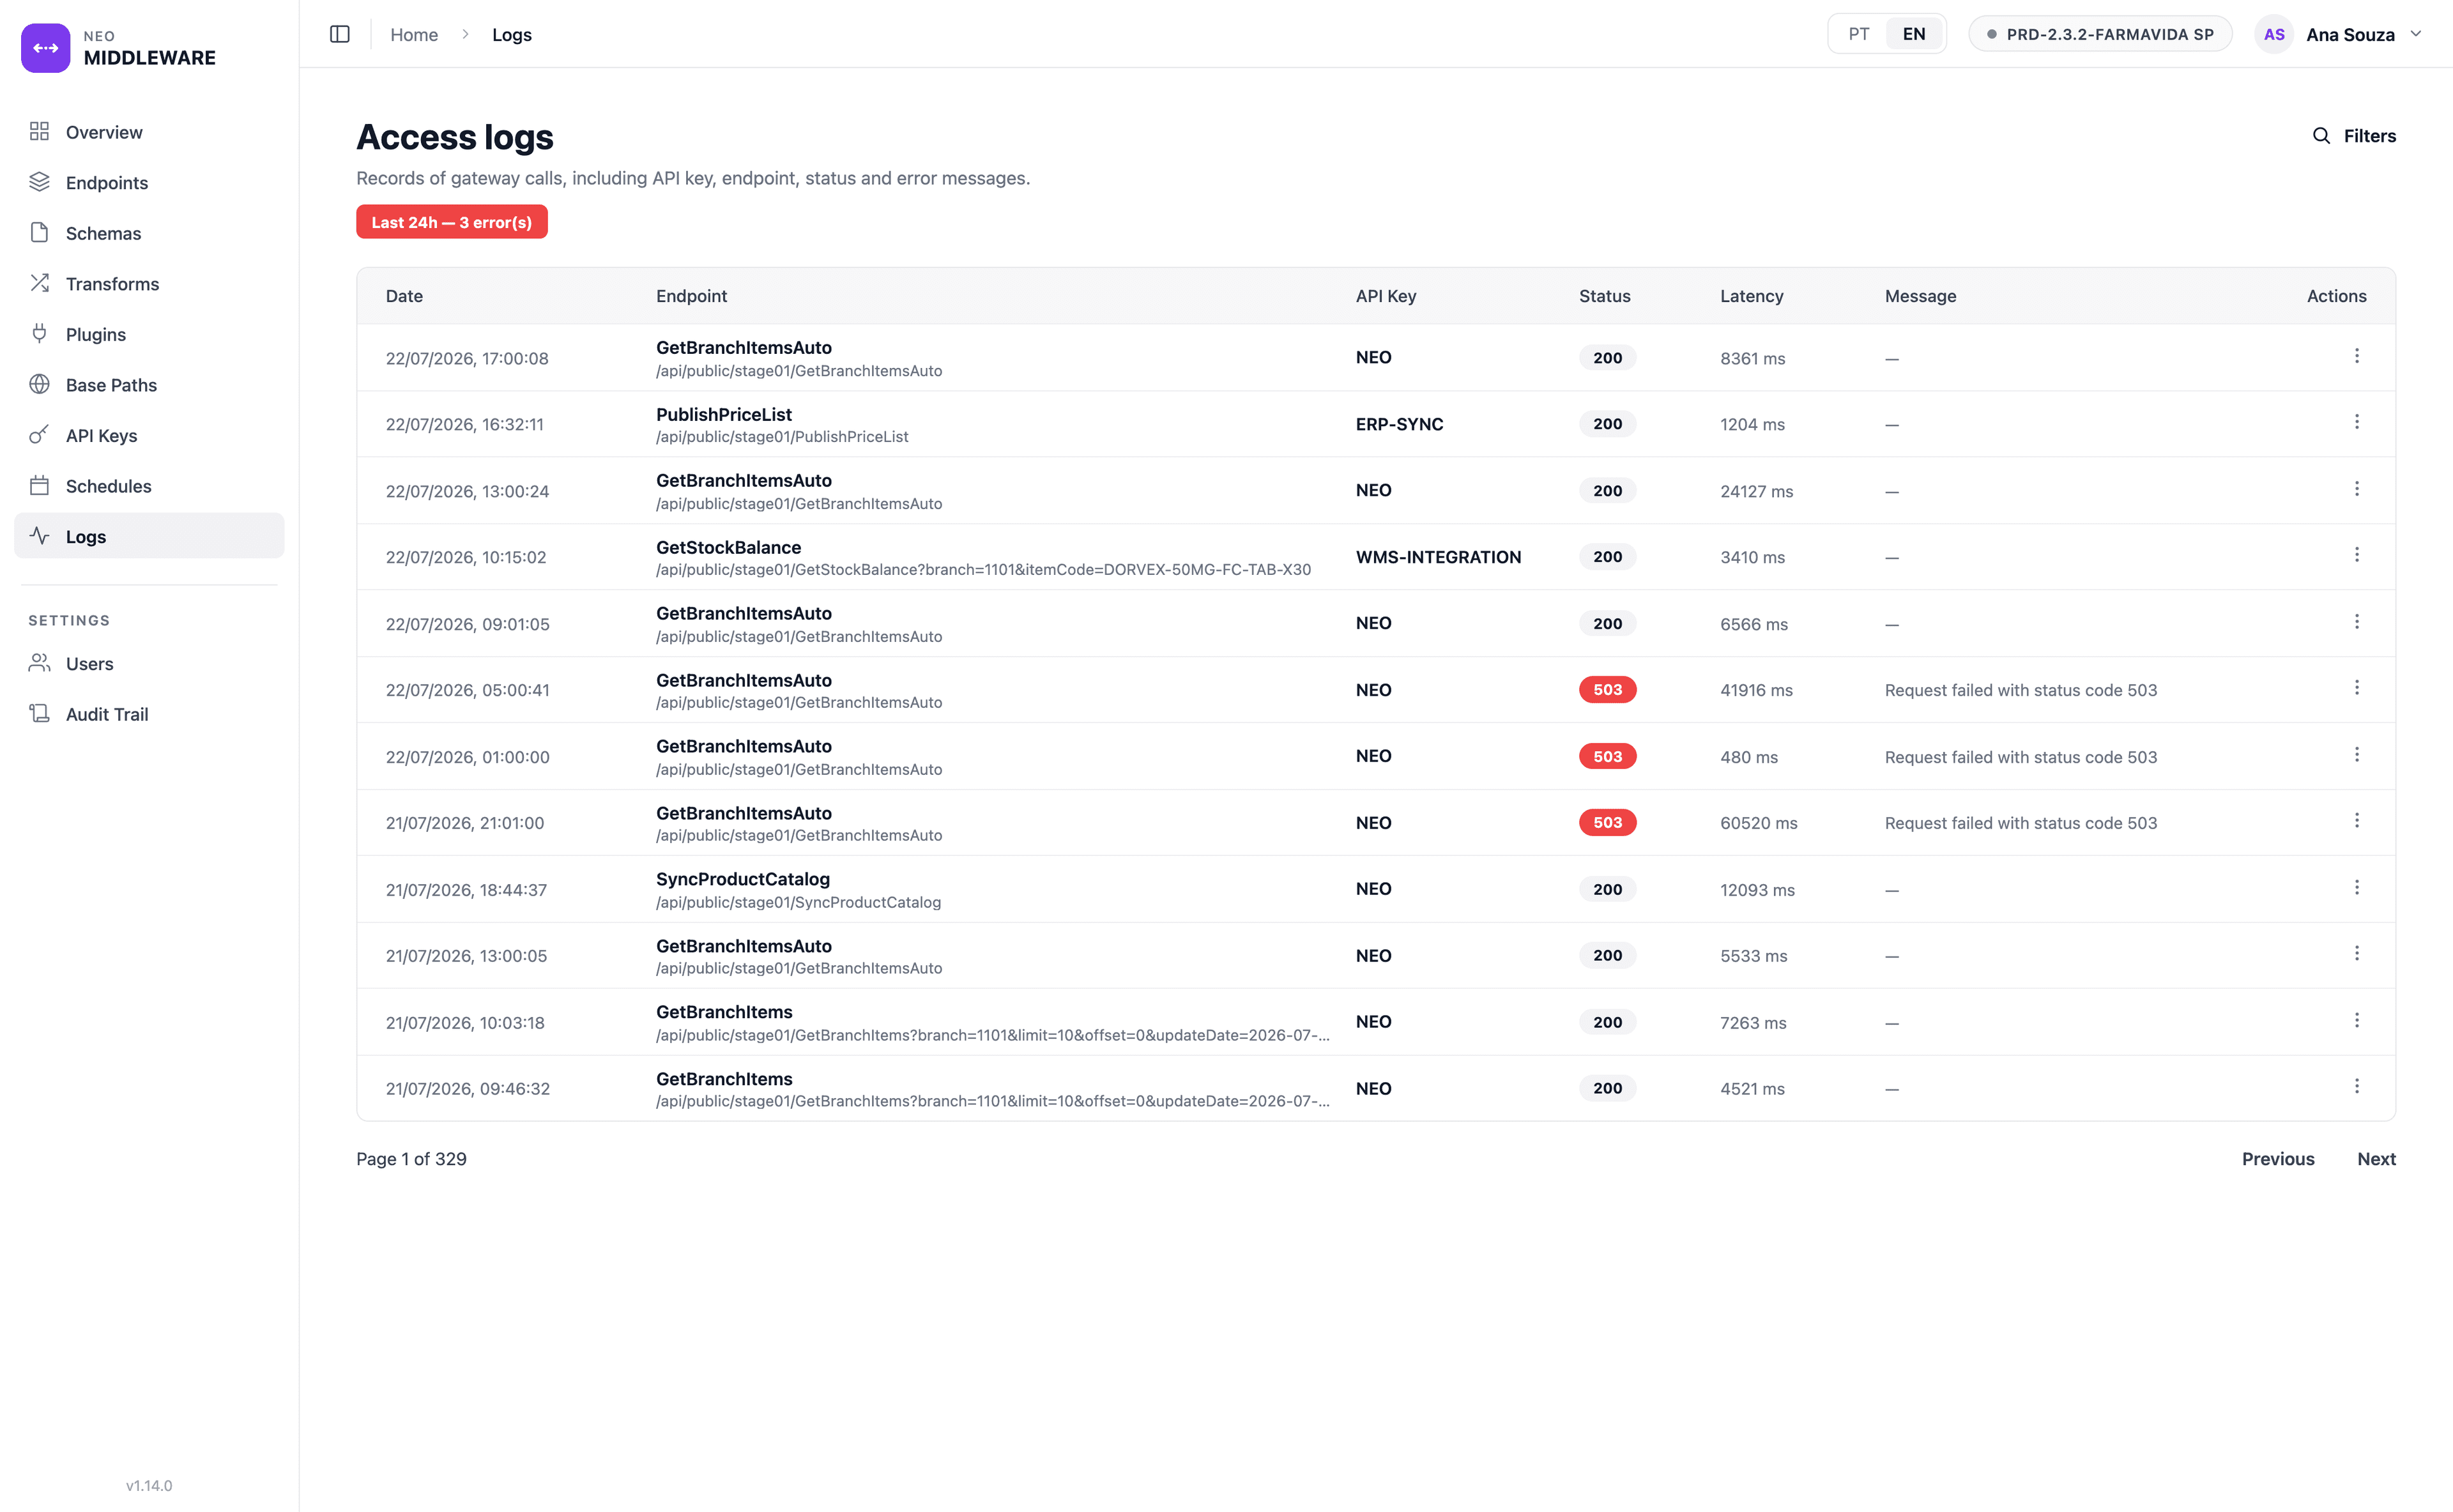Click the AS user avatar

(x=2274, y=34)
